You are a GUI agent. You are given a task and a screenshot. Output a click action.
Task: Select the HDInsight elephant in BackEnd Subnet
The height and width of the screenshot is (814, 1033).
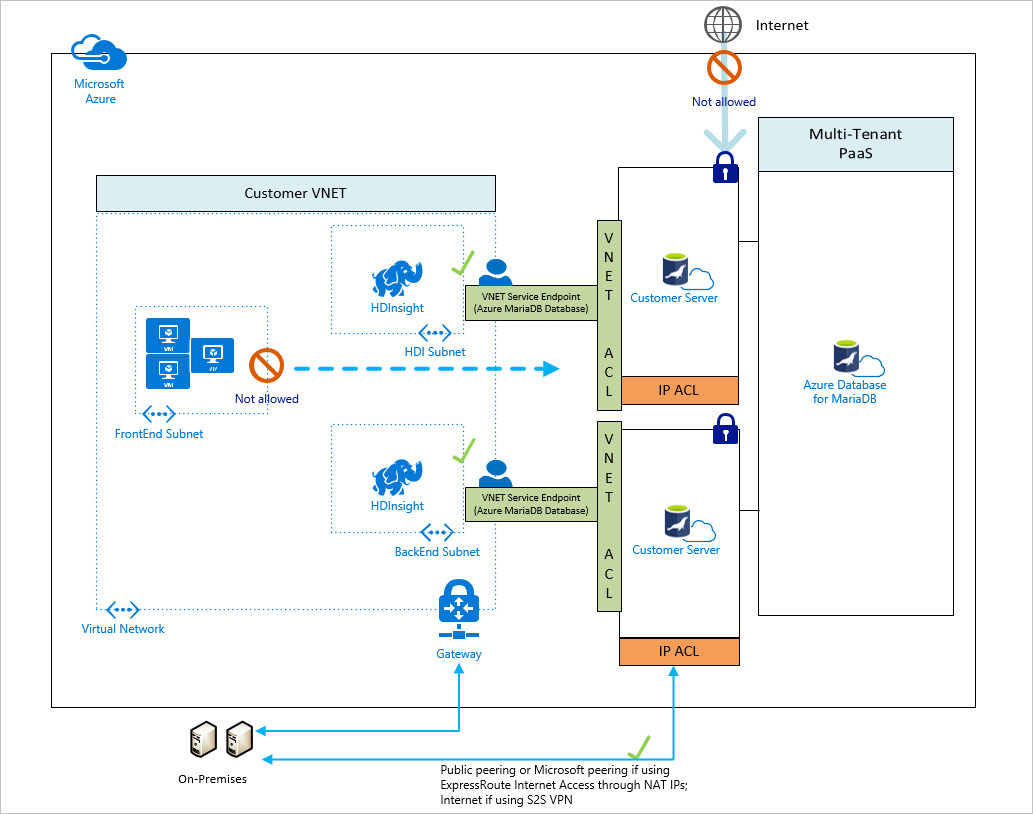(x=397, y=477)
